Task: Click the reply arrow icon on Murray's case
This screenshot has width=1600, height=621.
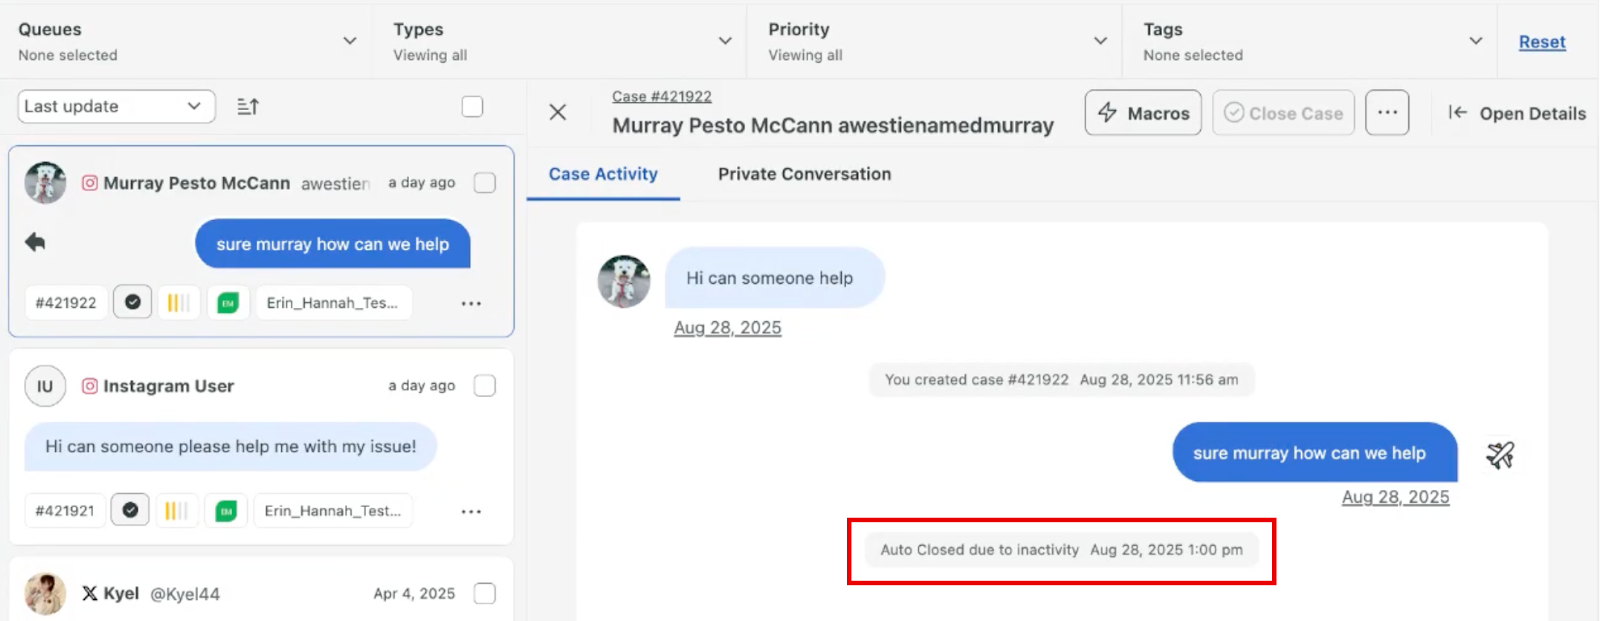Action: point(35,242)
